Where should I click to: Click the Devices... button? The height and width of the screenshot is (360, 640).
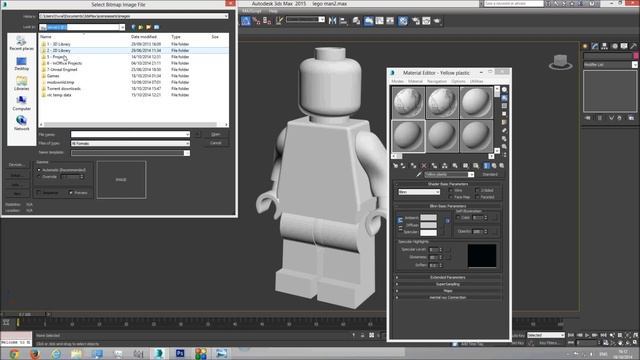point(17,164)
